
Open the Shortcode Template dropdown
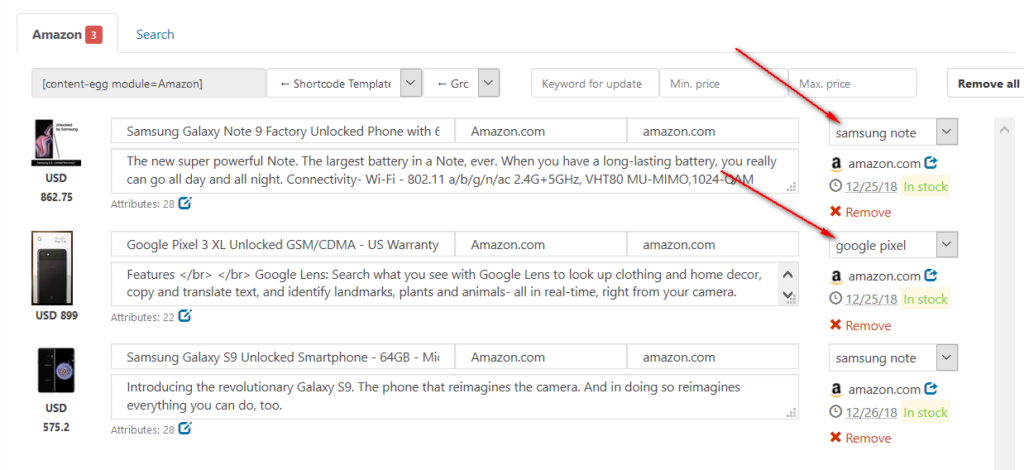point(410,84)
